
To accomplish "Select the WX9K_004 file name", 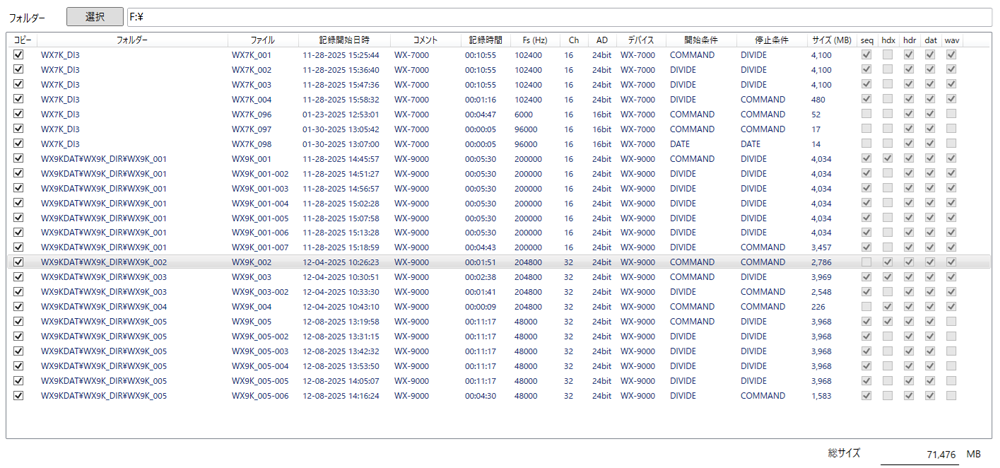I will pyautogui.click(x=251, y=307).
